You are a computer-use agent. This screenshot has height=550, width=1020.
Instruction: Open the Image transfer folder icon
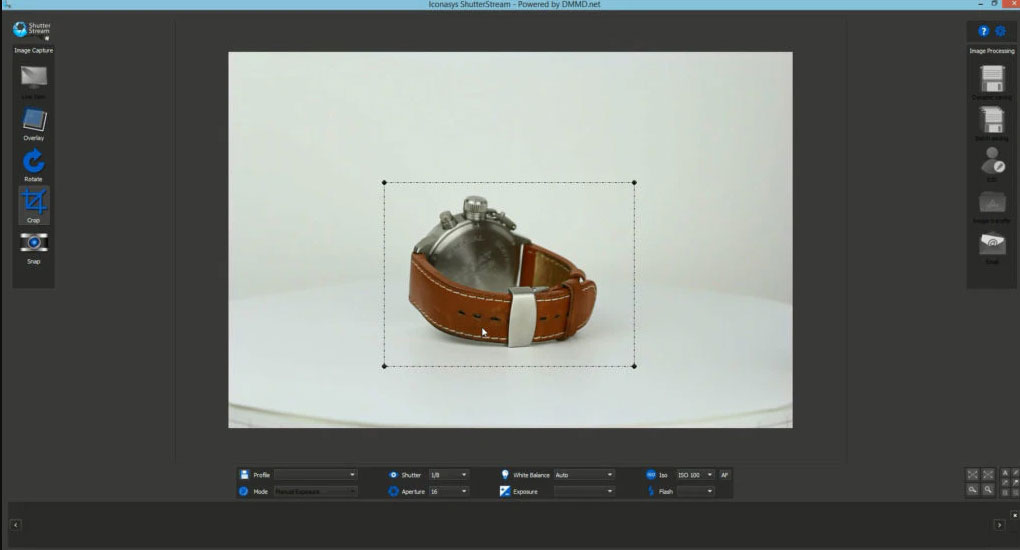(992, 202)
